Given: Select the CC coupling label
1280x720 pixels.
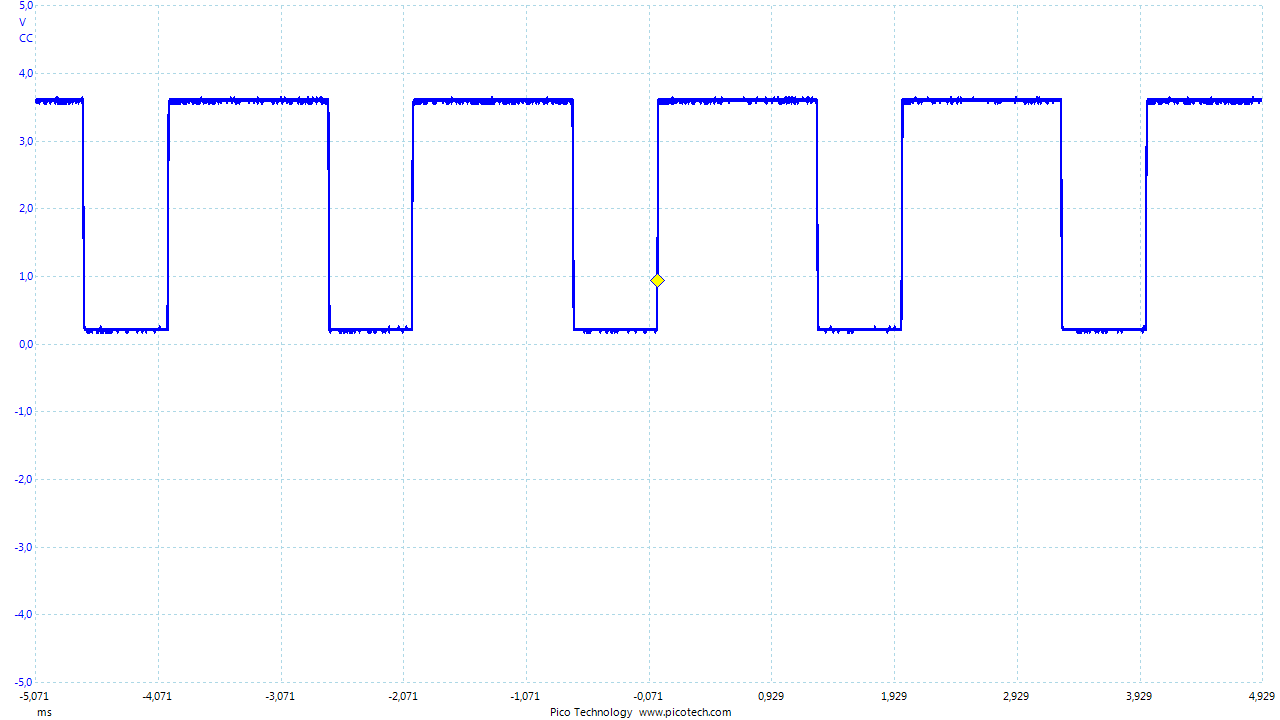Looking at the screenshot, I should pyautogui.click(x=26, y=38).
